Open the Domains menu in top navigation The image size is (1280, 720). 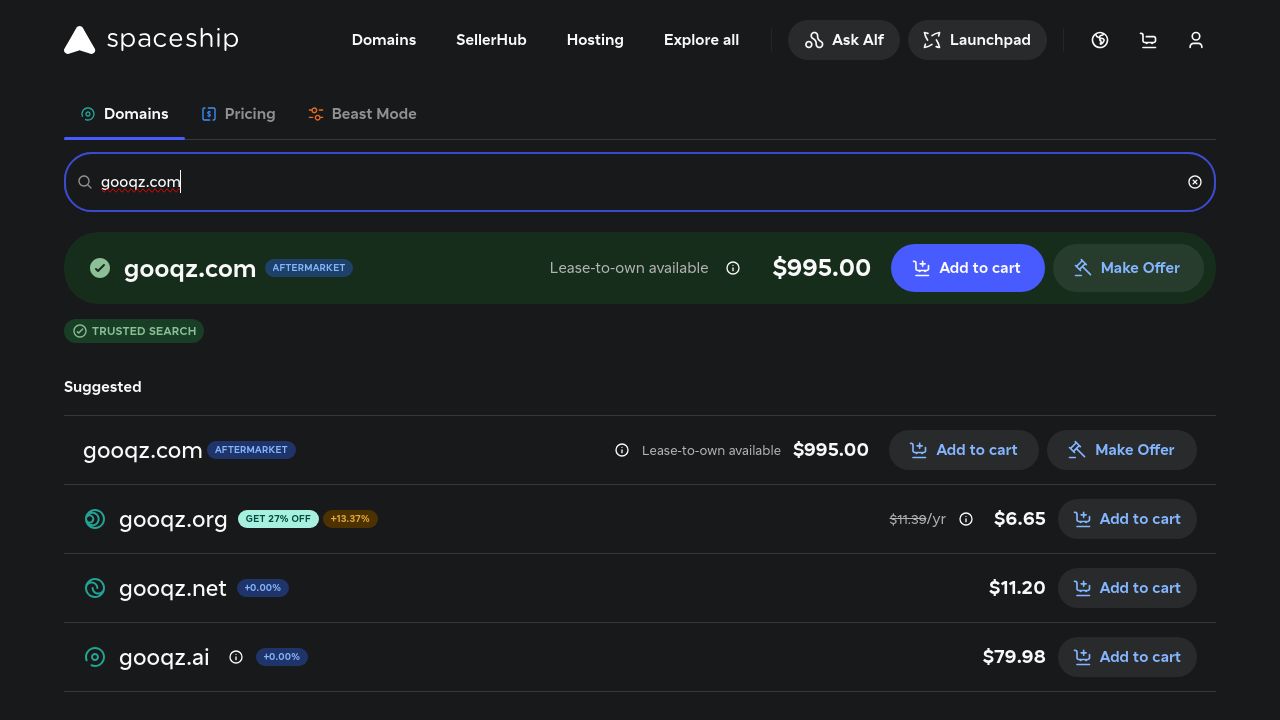pyautogui.click(x=384, y=40)
